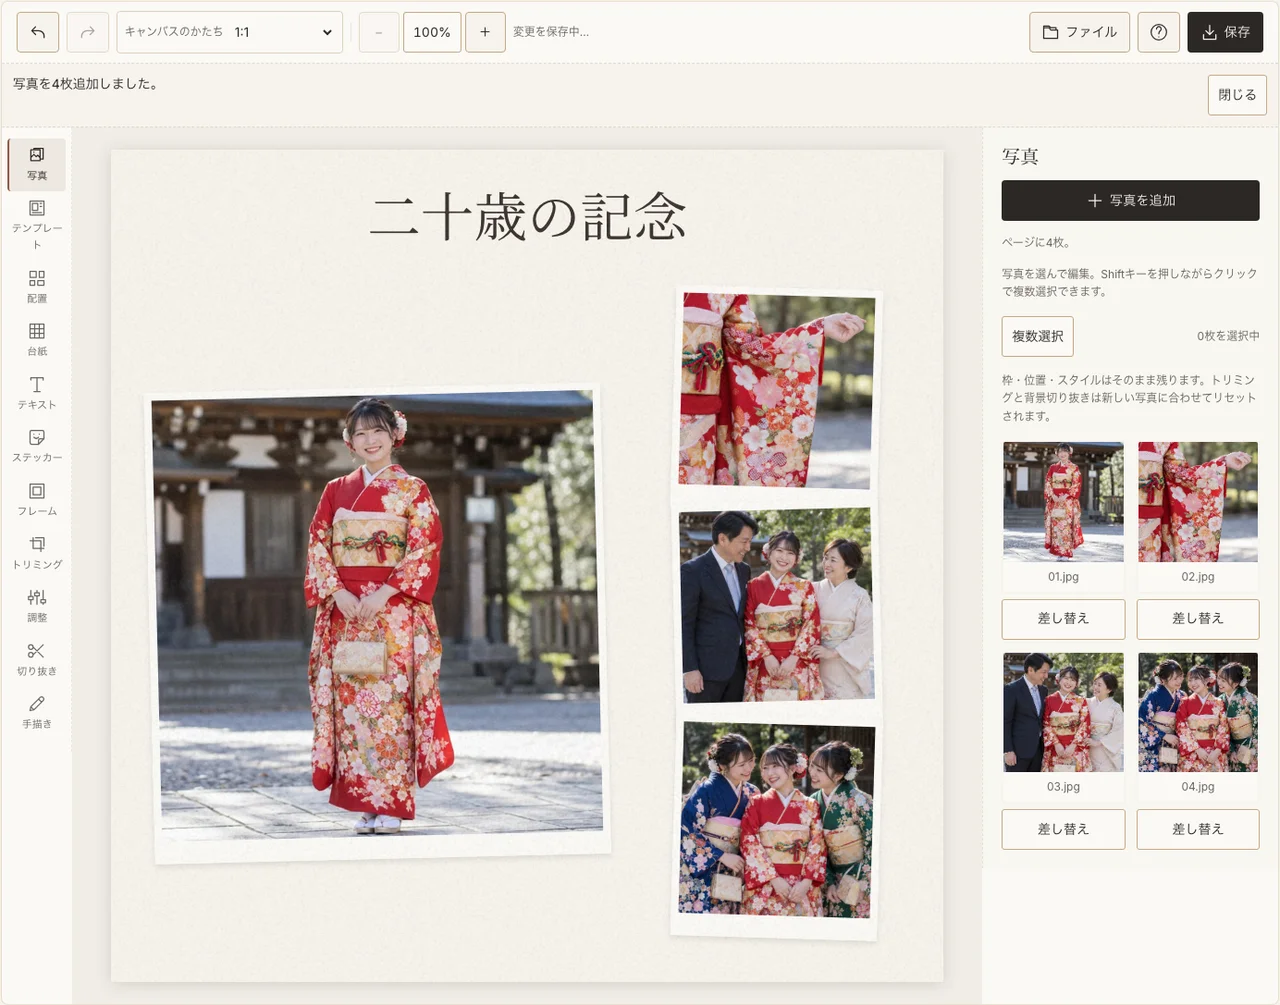Open the ステッカー (Sticker) tool
1280x1005 pixels.
tap(37, 445)
